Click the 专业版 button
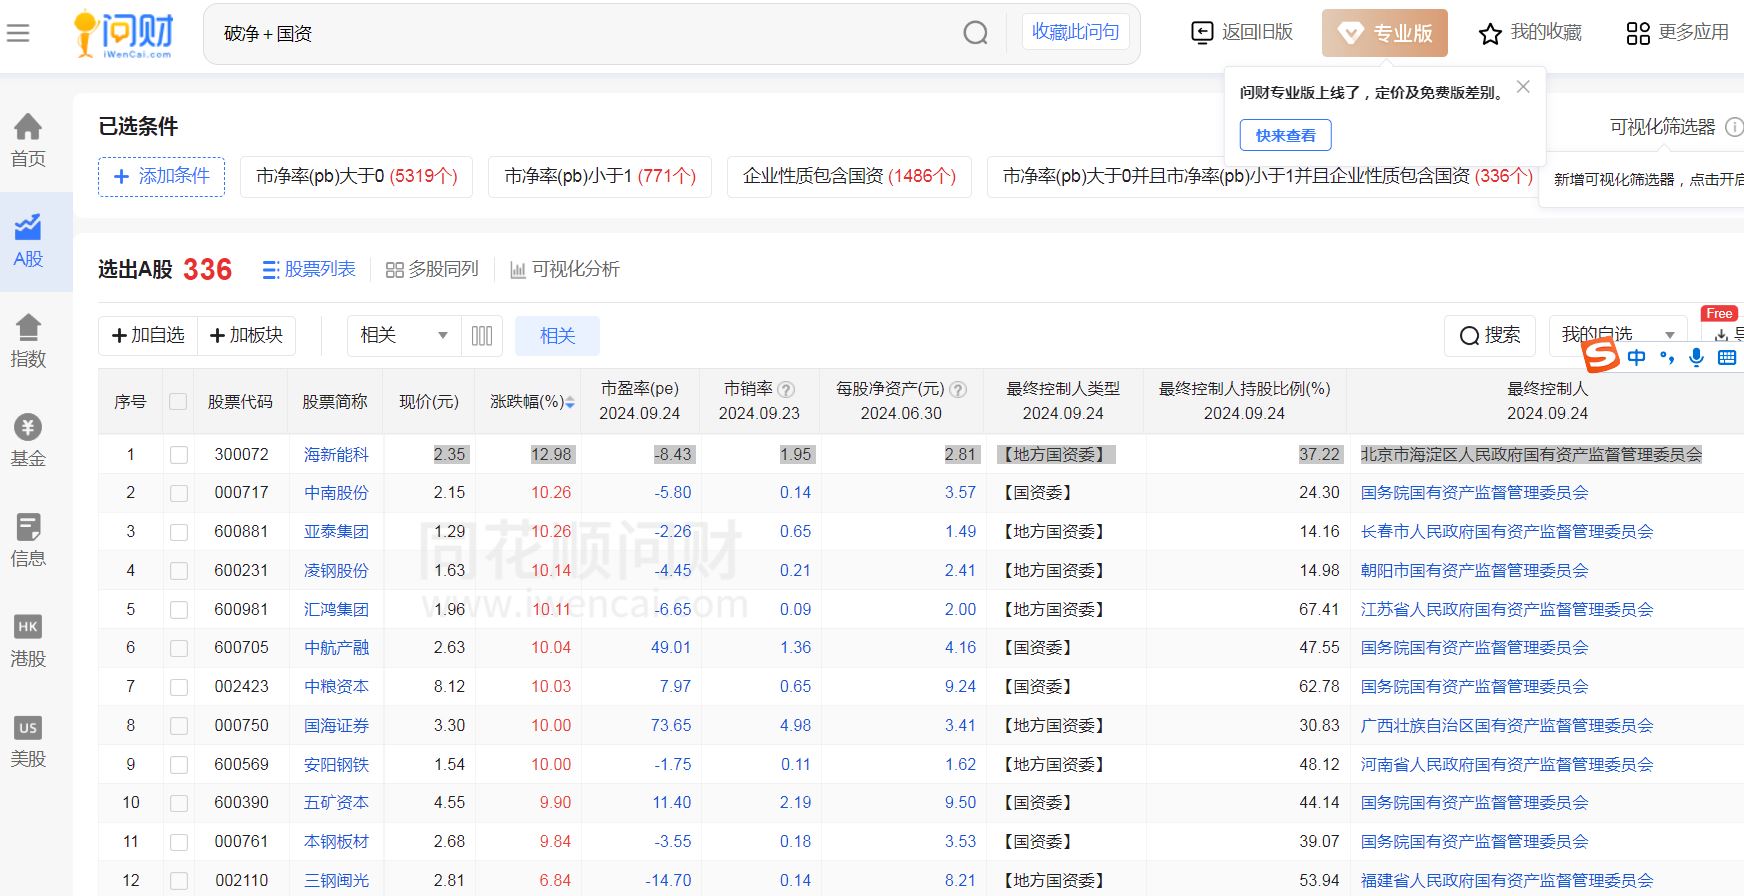The image size is (1744, 896). click(x=1384, y=33)
